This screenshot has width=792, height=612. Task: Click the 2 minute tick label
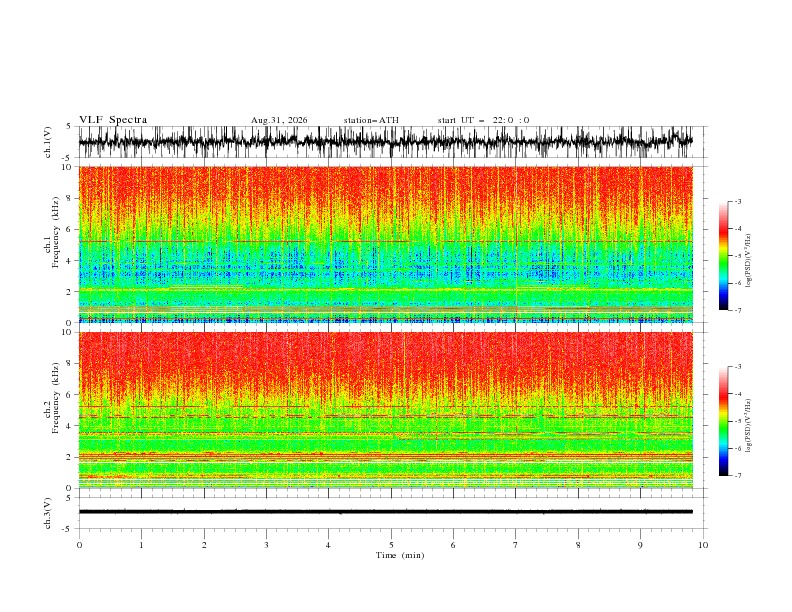click(204, 545)
